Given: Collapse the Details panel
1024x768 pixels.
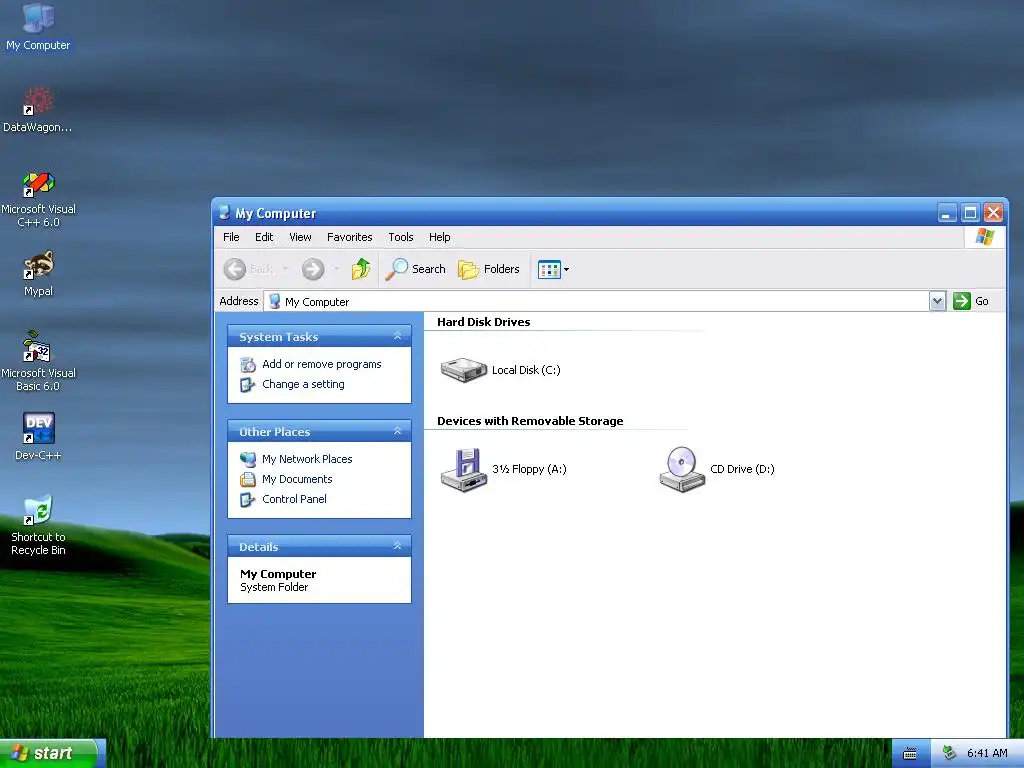Looking at the screenshot, I should click(397, 546).
